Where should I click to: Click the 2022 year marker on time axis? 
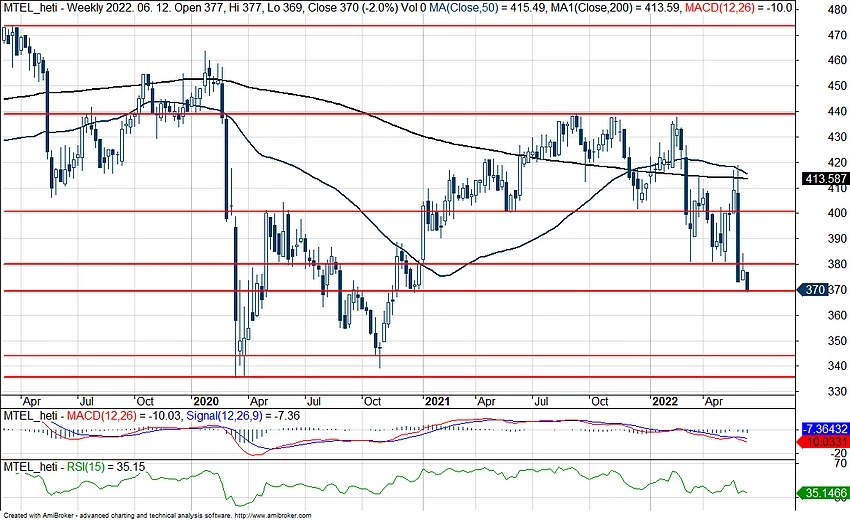tap(664, 399)
